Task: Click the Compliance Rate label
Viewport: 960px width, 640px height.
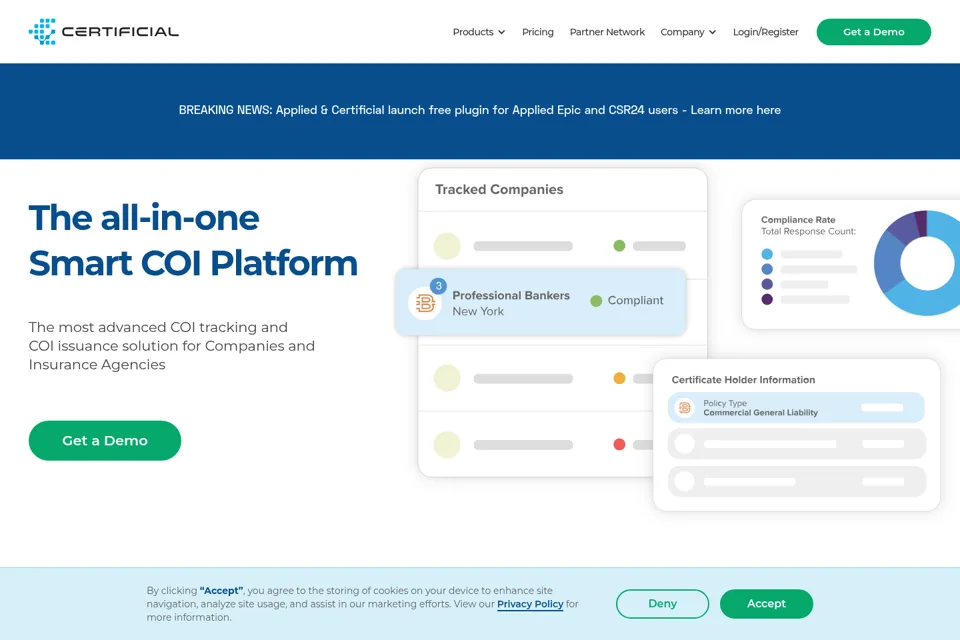Action: pyautogui.click(x=798, y=220)
